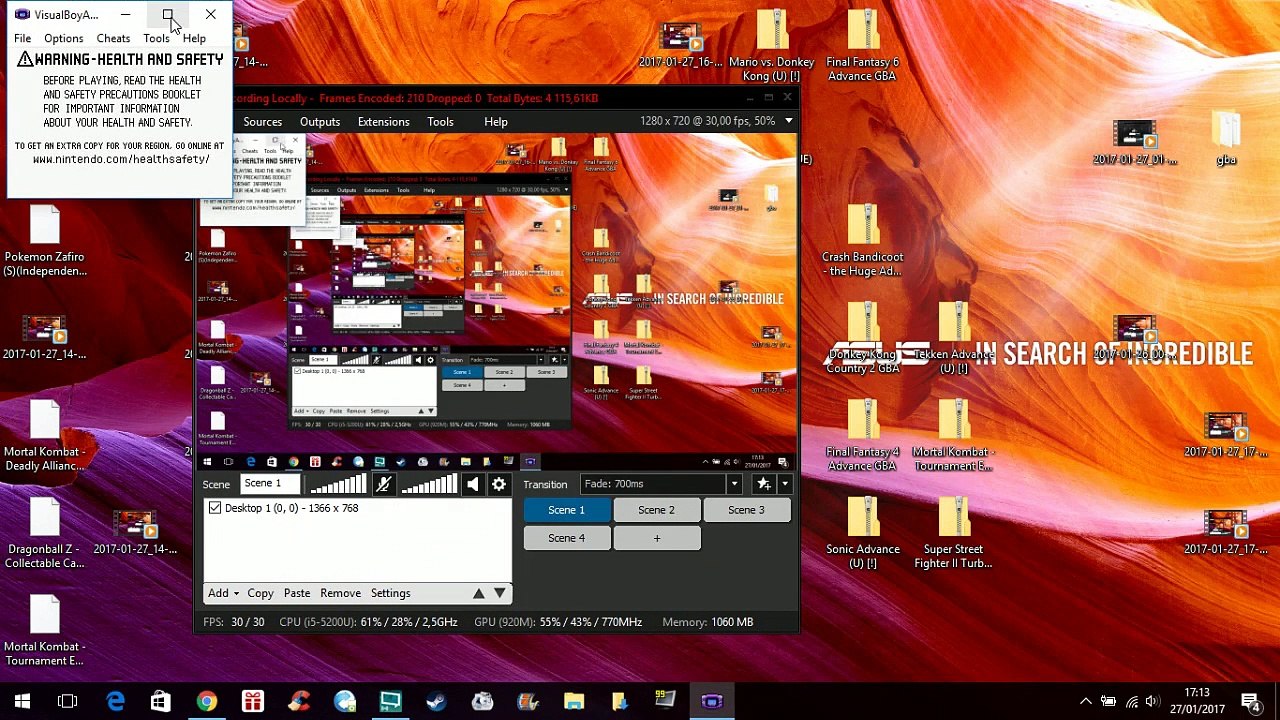
Task: Move source down with the down arrow
Action: pyautogui.click(x=500, y=593)
